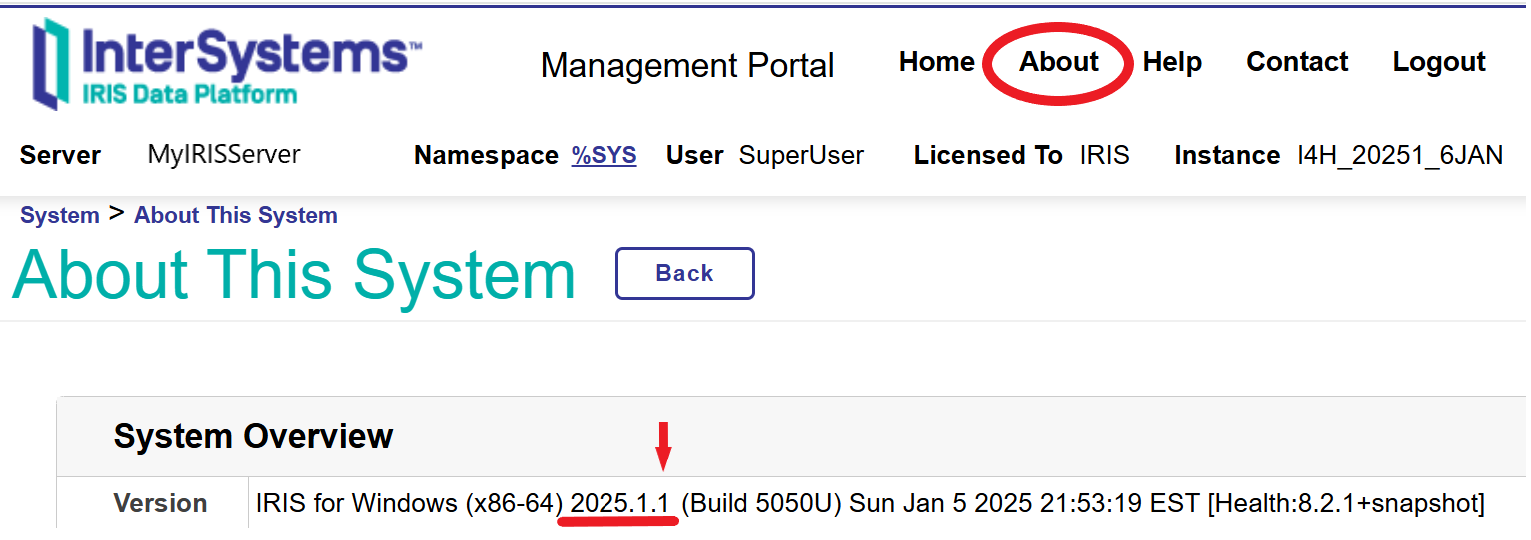Click the Management Portal title
Viewport: 1531px width, 540px height.
coord(687,66)
